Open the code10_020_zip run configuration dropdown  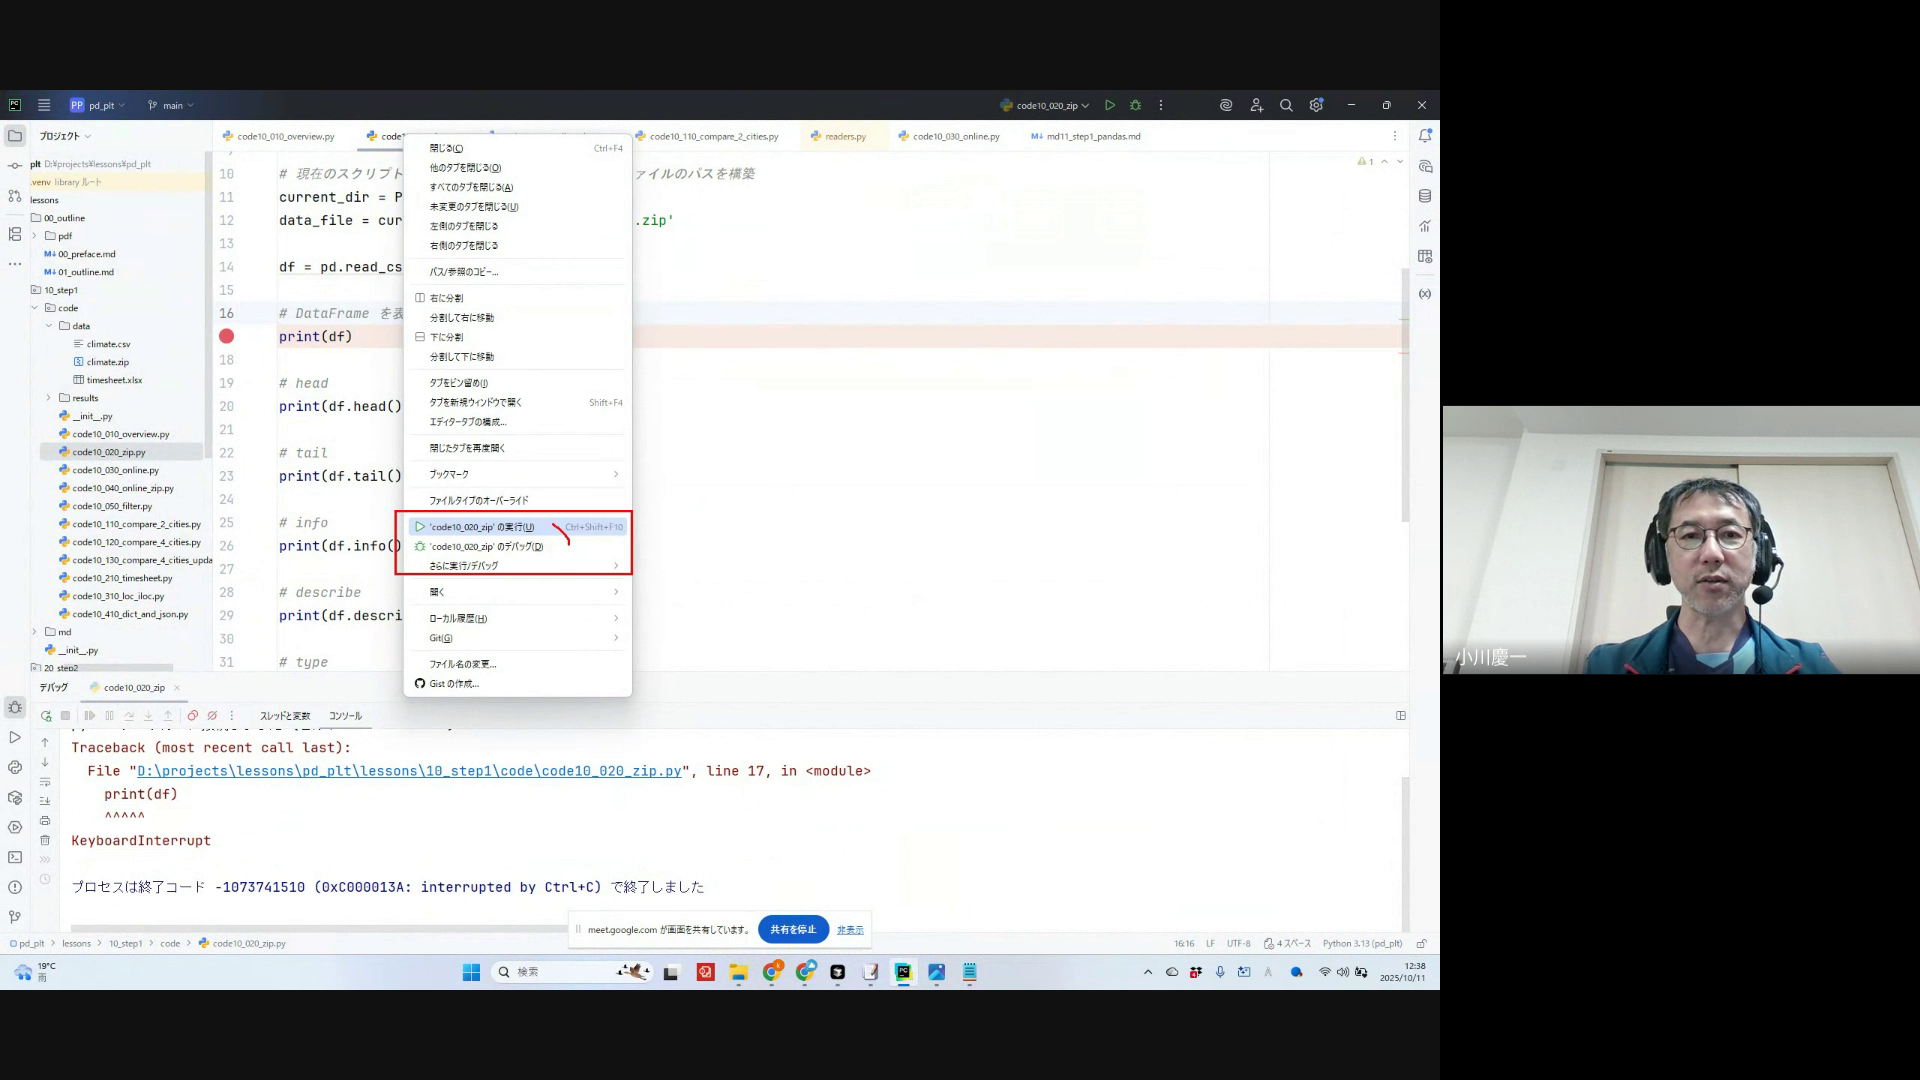coord(1046,105)
